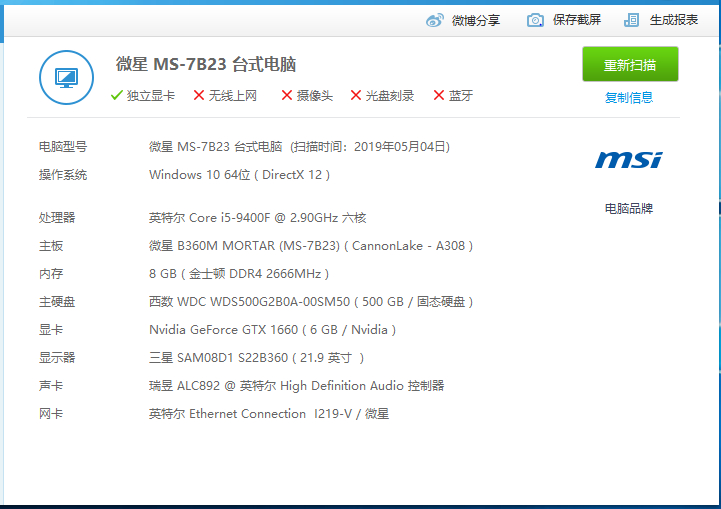Click the 电脑型号 row label
Image resolution: width=721 pixels, height=509 pixels.
click(63, 147)
